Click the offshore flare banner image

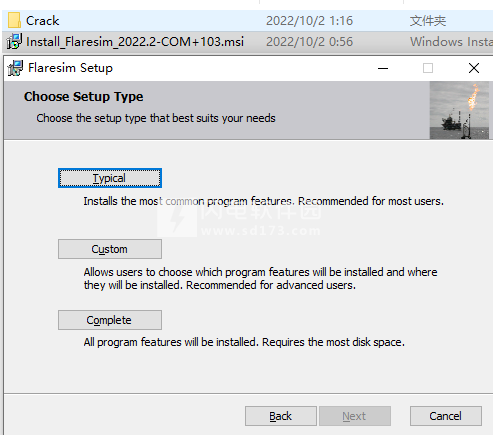tap(459, 110)
